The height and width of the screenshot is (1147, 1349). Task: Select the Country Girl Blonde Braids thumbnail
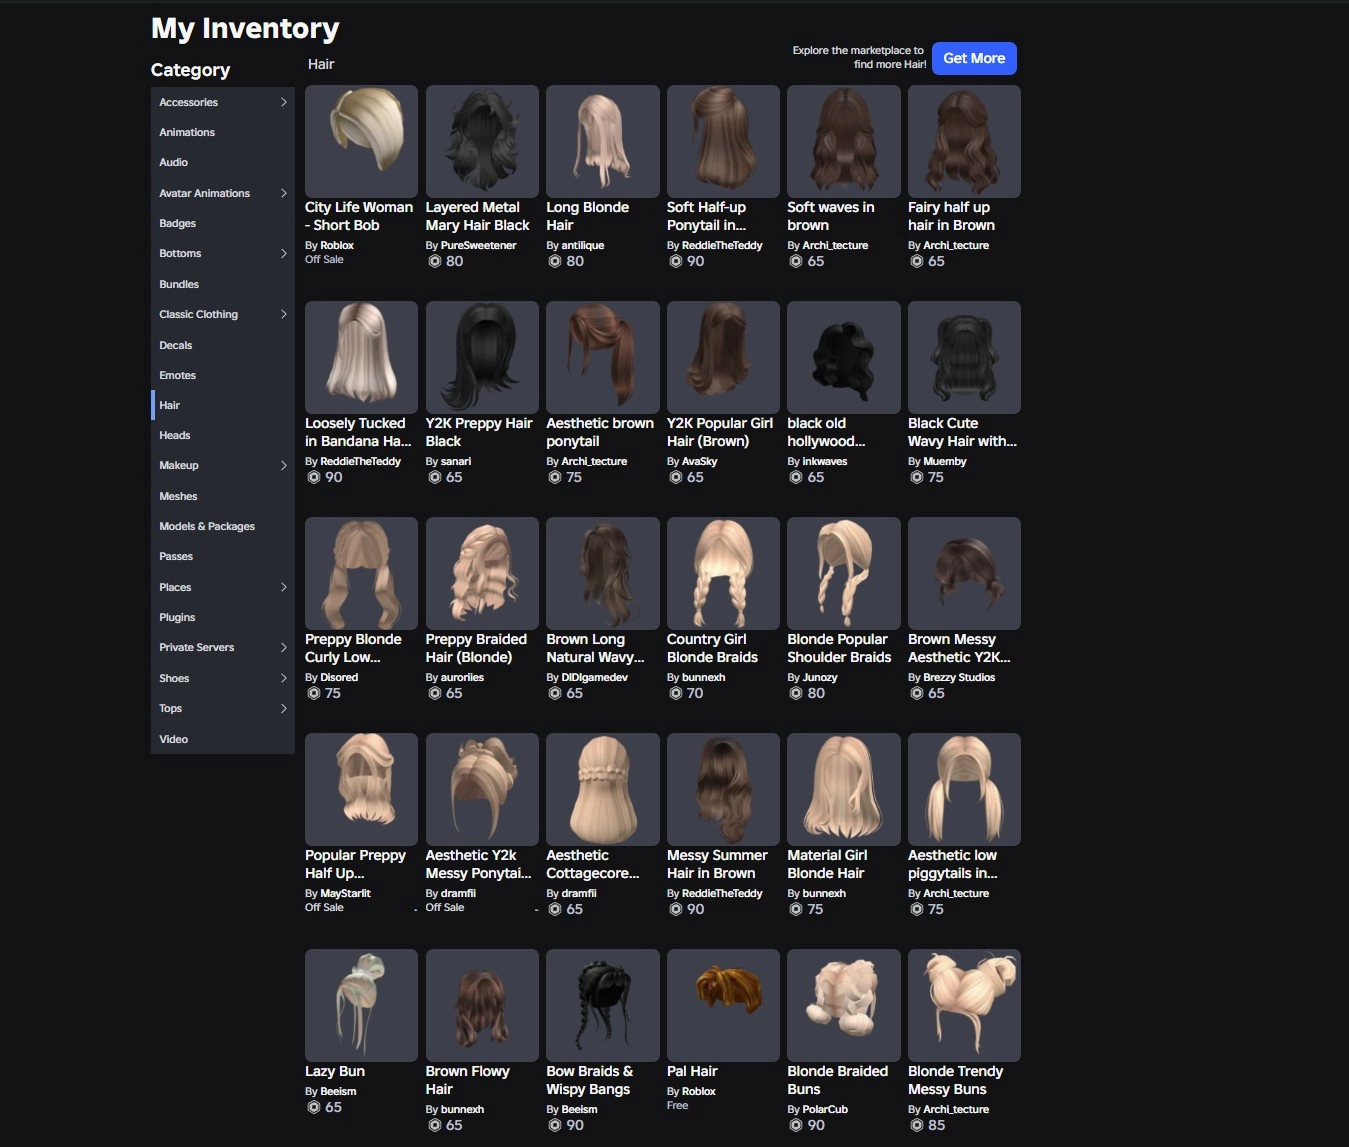point(723,573)
